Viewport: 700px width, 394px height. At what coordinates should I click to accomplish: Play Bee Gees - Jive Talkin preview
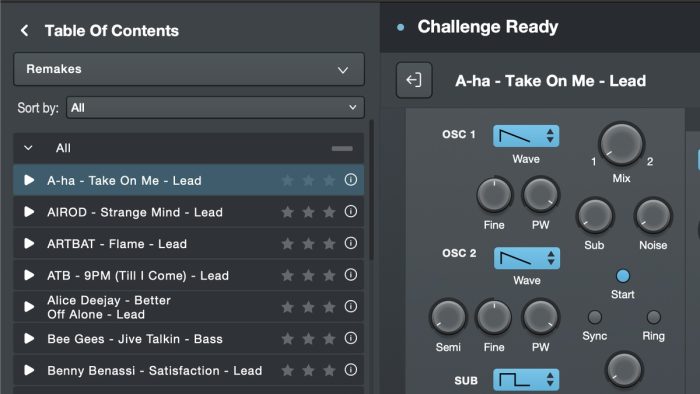pyautogui.click(x=29, y=338)
